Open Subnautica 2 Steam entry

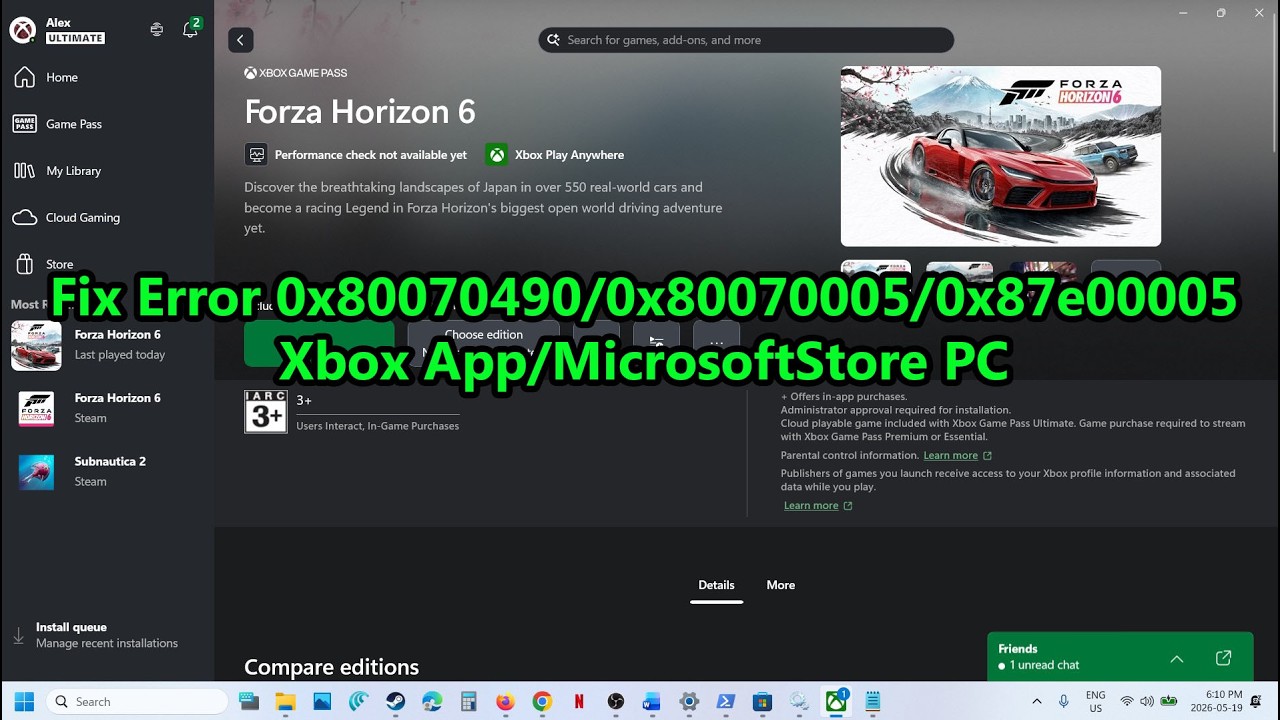pos(107,472)
